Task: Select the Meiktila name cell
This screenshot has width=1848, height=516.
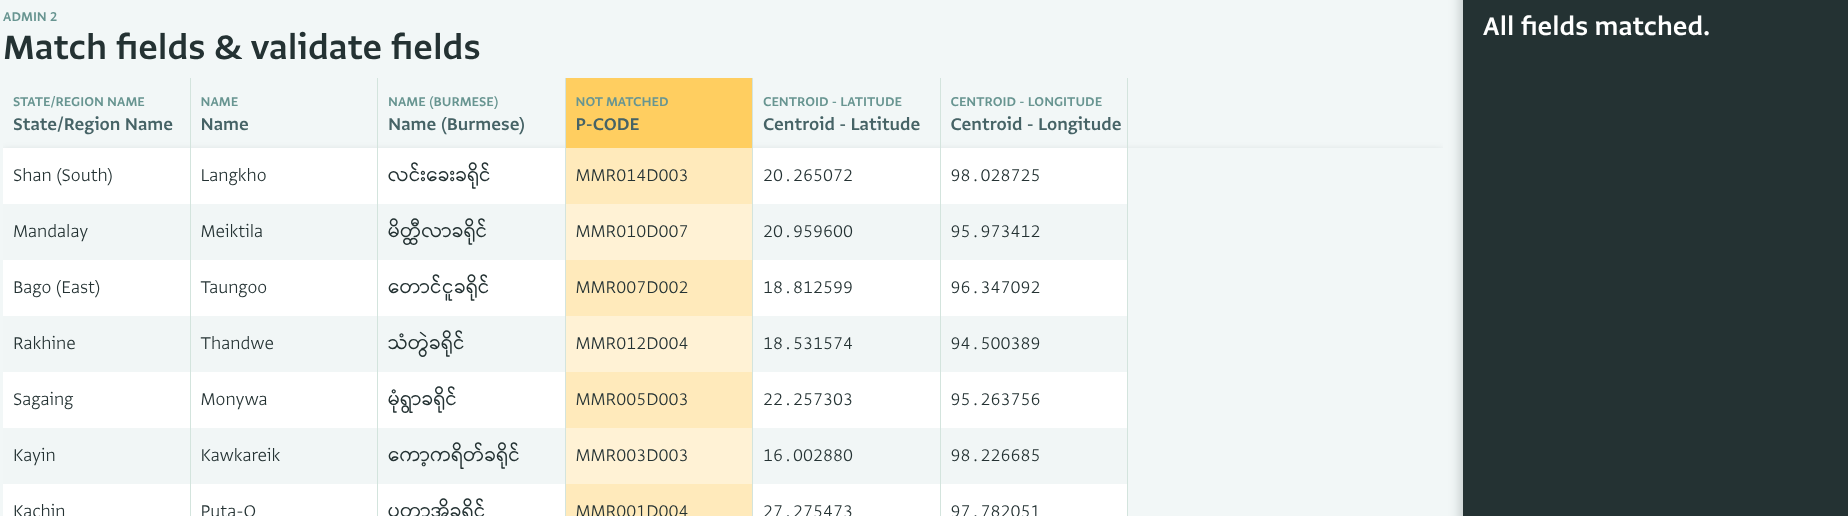Action: point(232,232)
